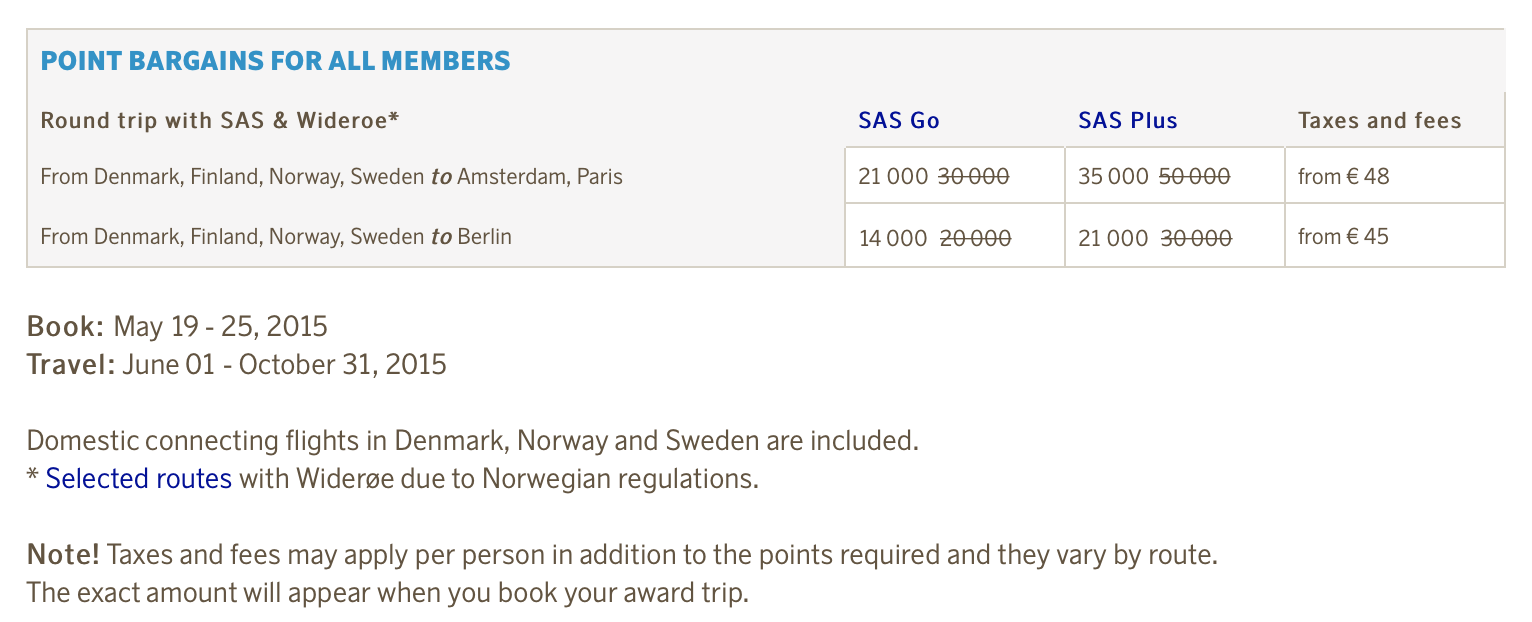This screenshot has height=622, width=1532.
Task: Click the Book May 19 - 25 line
Action: [x=177, y=326]
